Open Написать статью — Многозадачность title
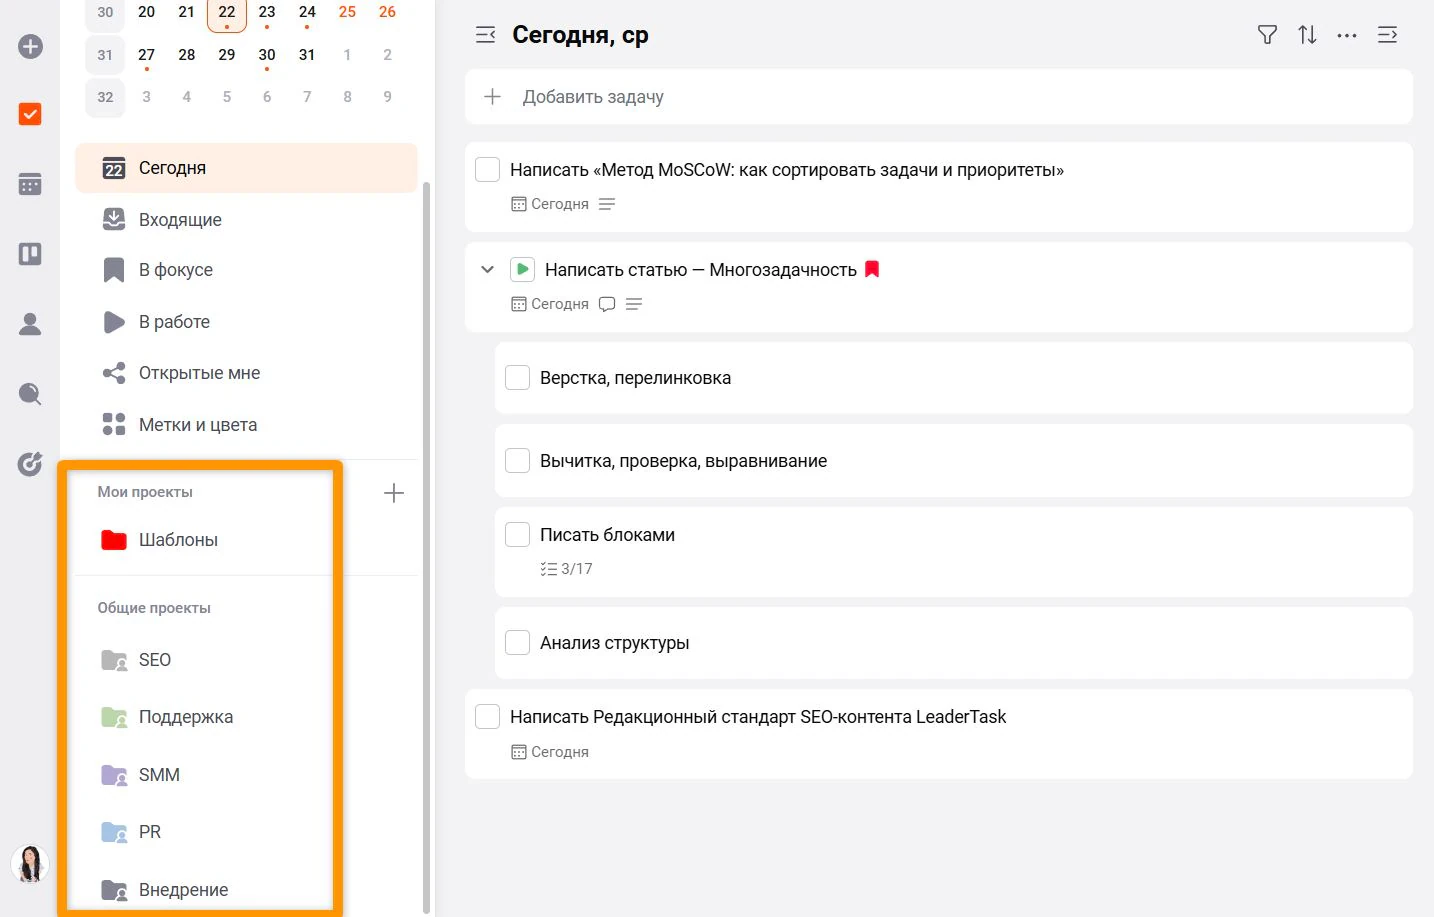1434x917 pixels. click(700, 270)
